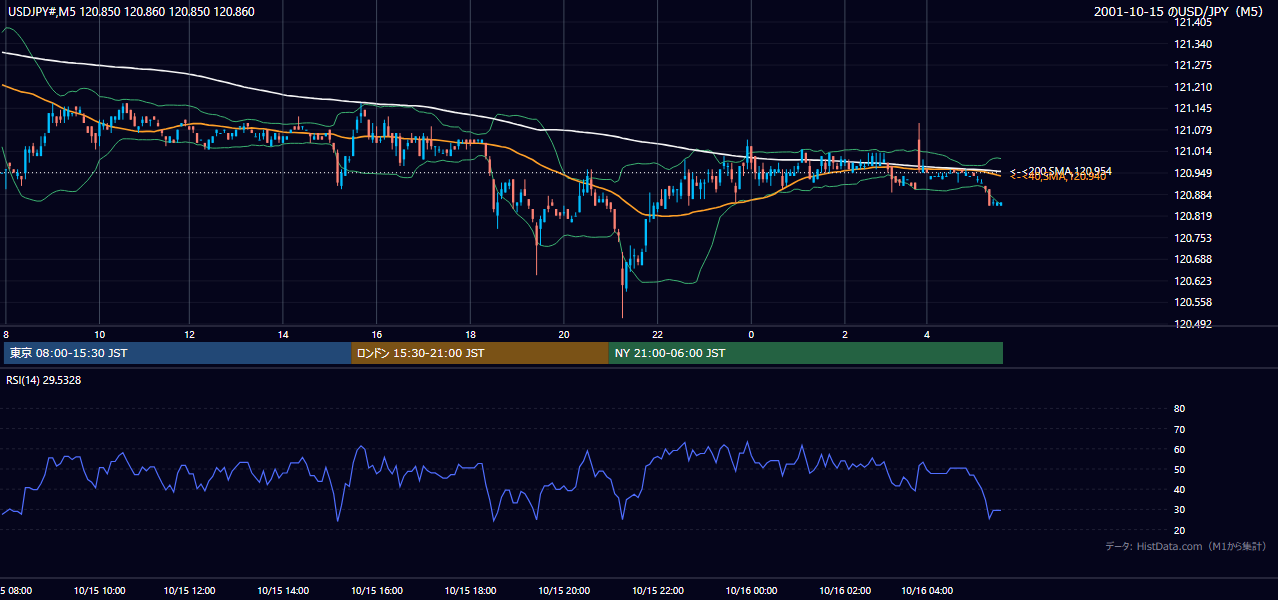Image resolution: width=1278 pixels, height=600 pixels.
Task: Click price axis label 120.492
Action: click(x=1192, y=324)
